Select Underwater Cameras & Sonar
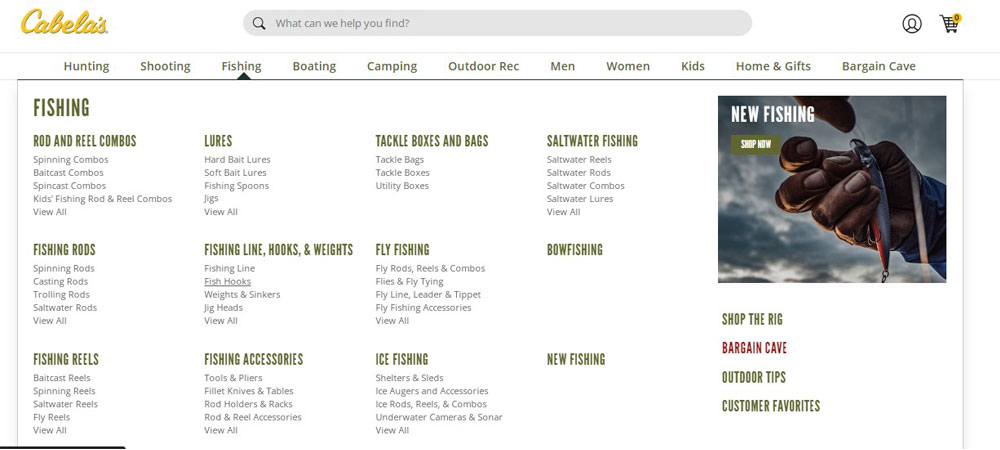The image size is (1000, 450). (439, 417)
